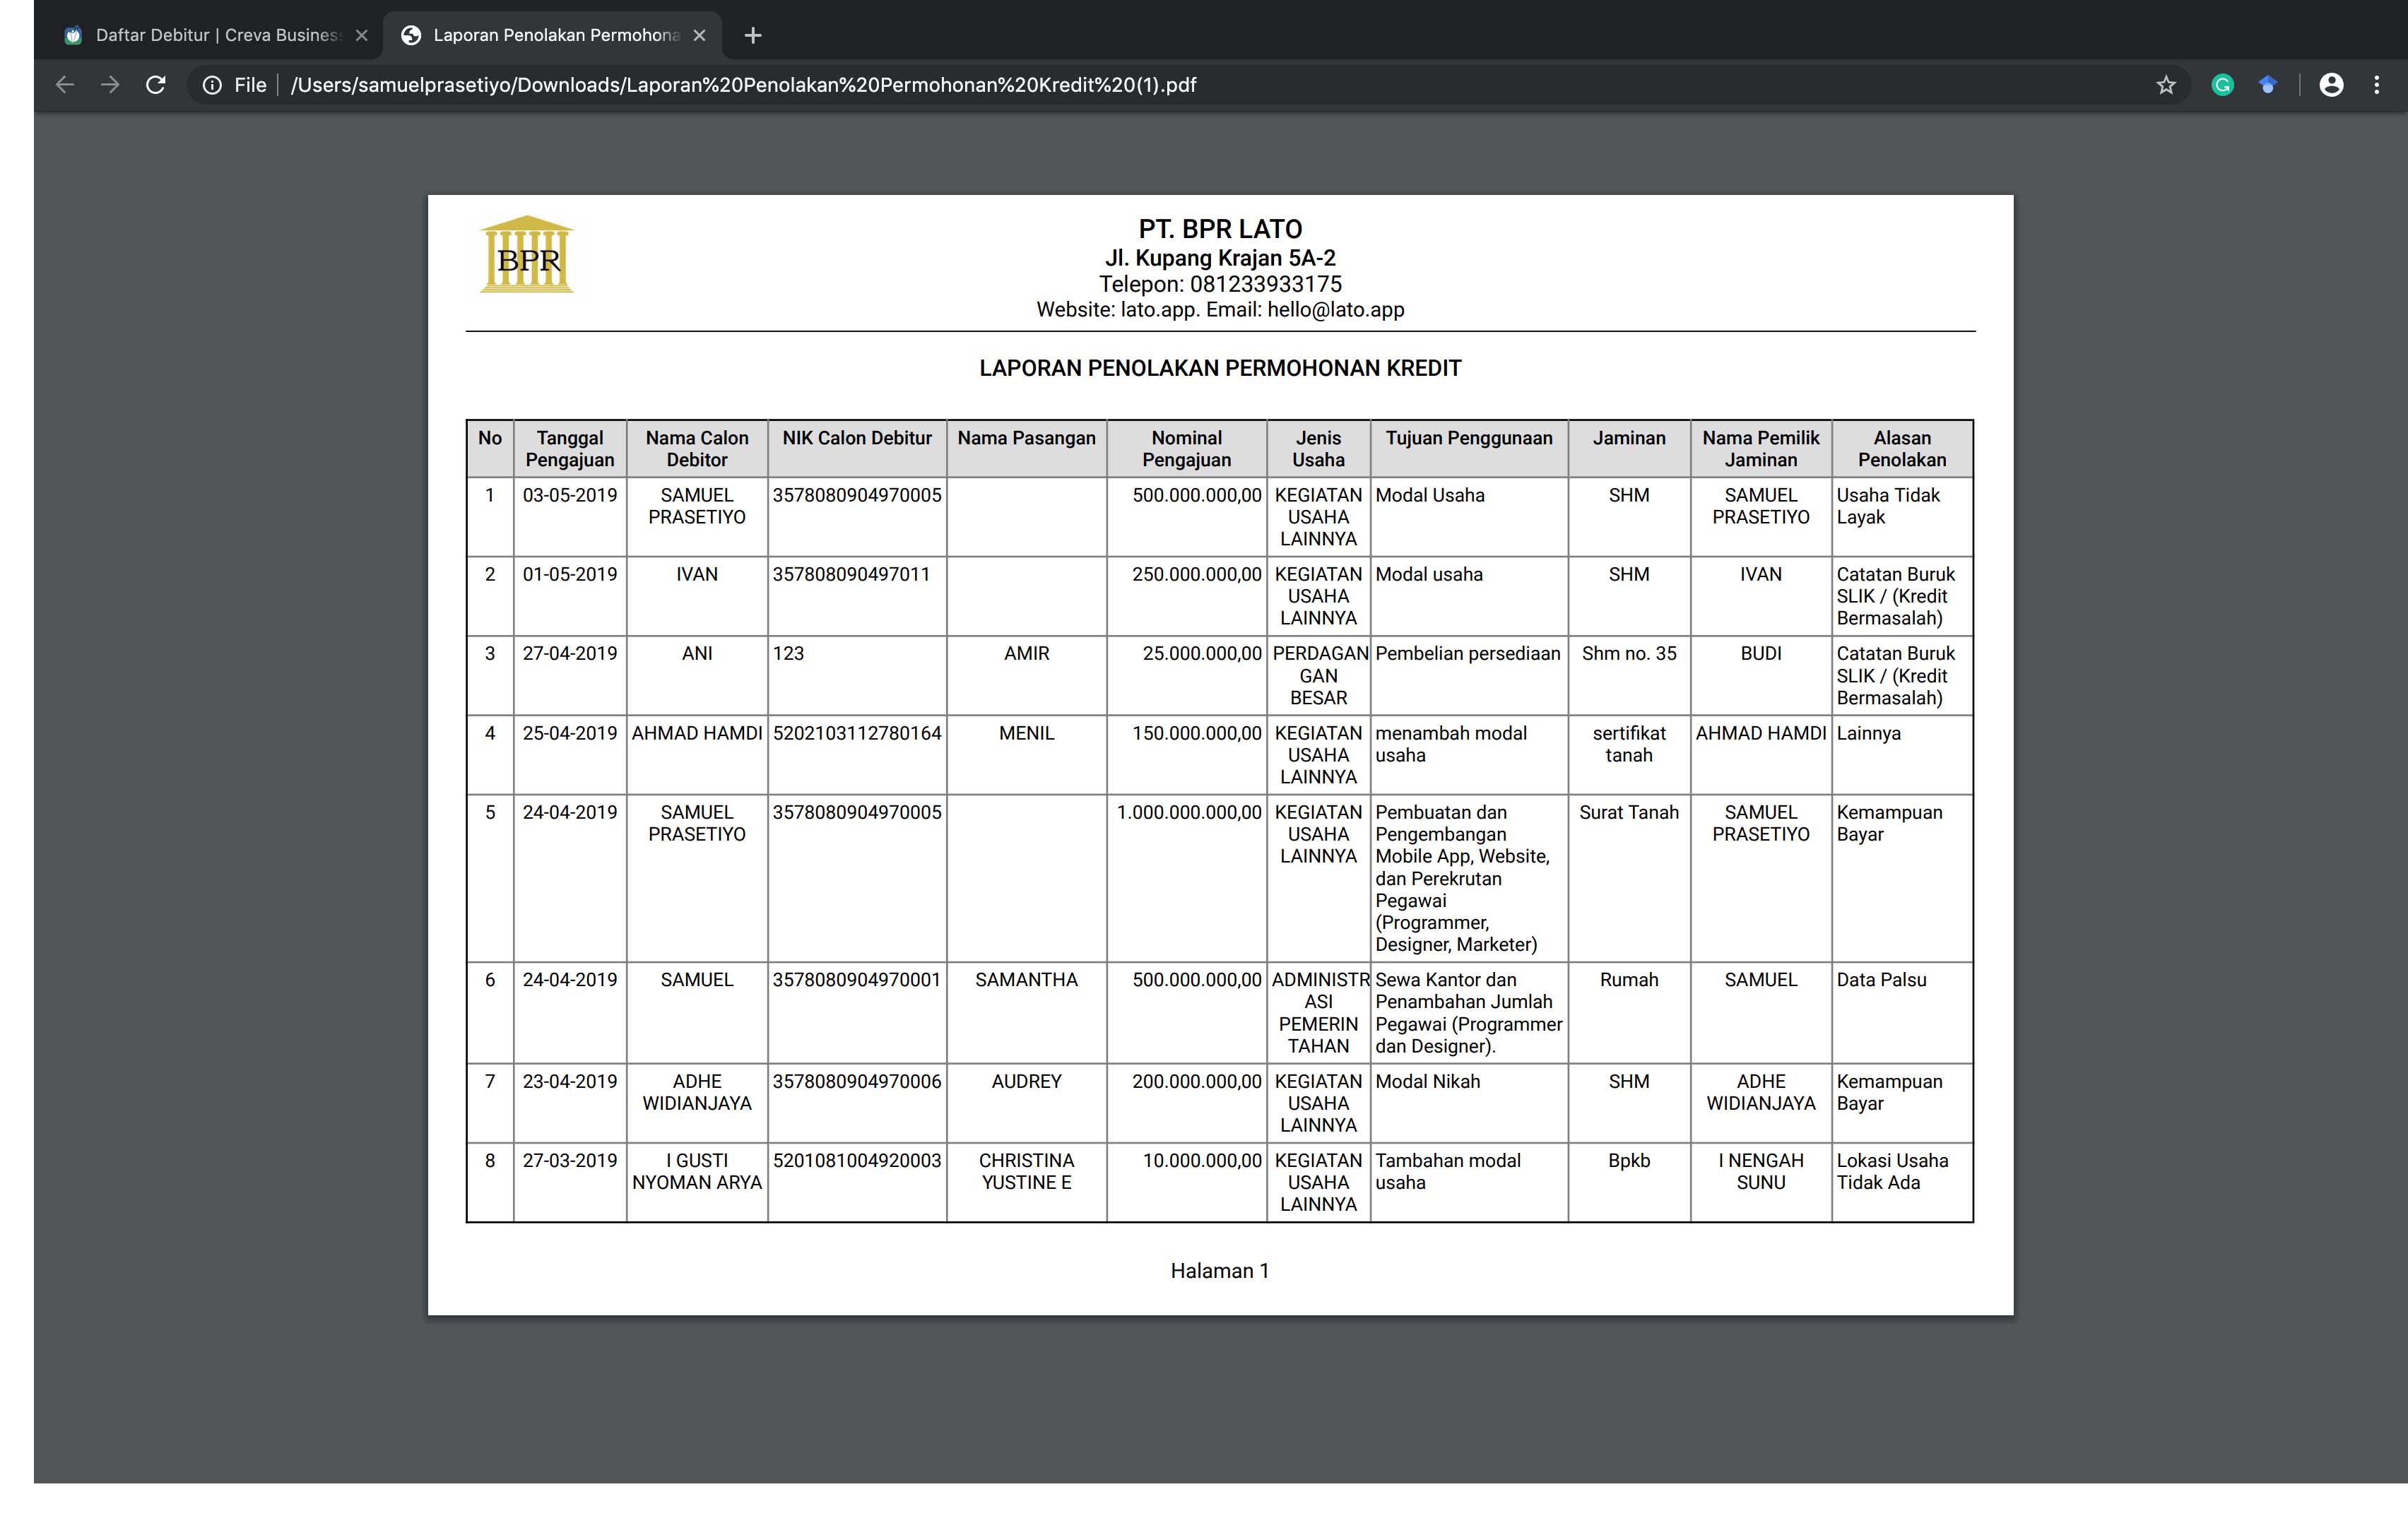
Task: Click the Jenis Usaha column header
Action: 1318,449
